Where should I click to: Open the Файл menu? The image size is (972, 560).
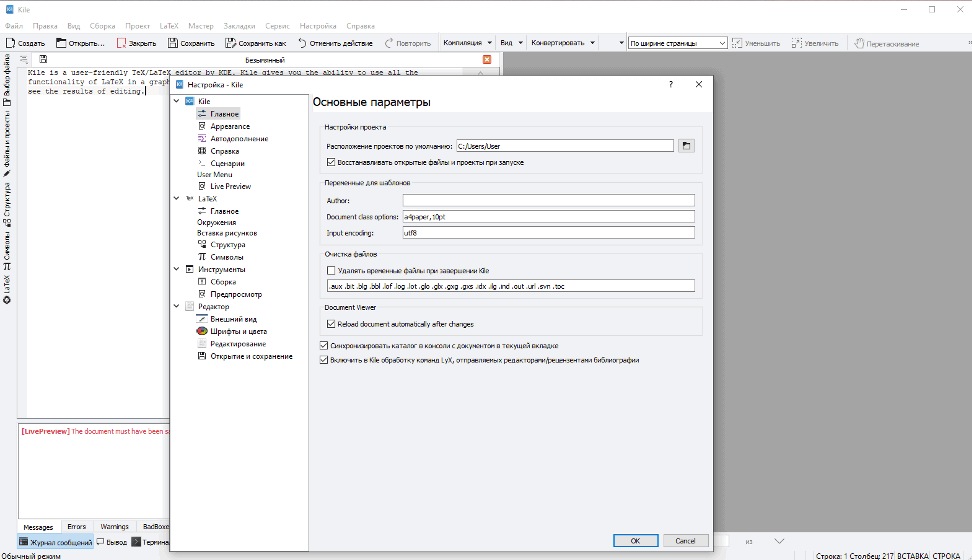click(x=14, y=26)
